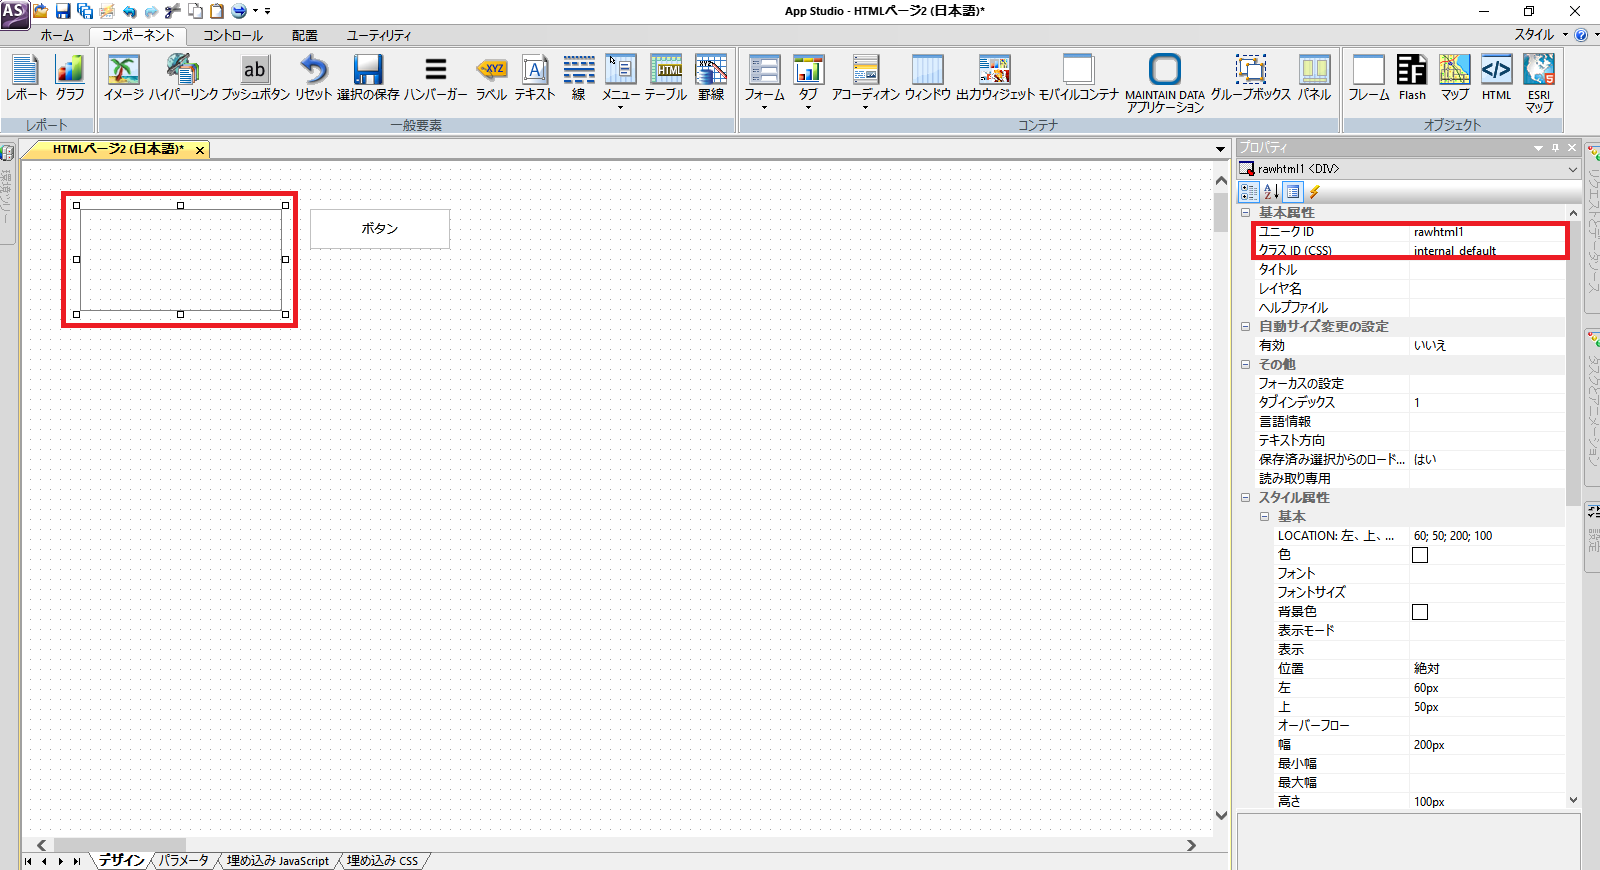1600x870 pixels.
Task: Edit the クラス ID (CSS) value field
Action: (x=1487, y=251)
